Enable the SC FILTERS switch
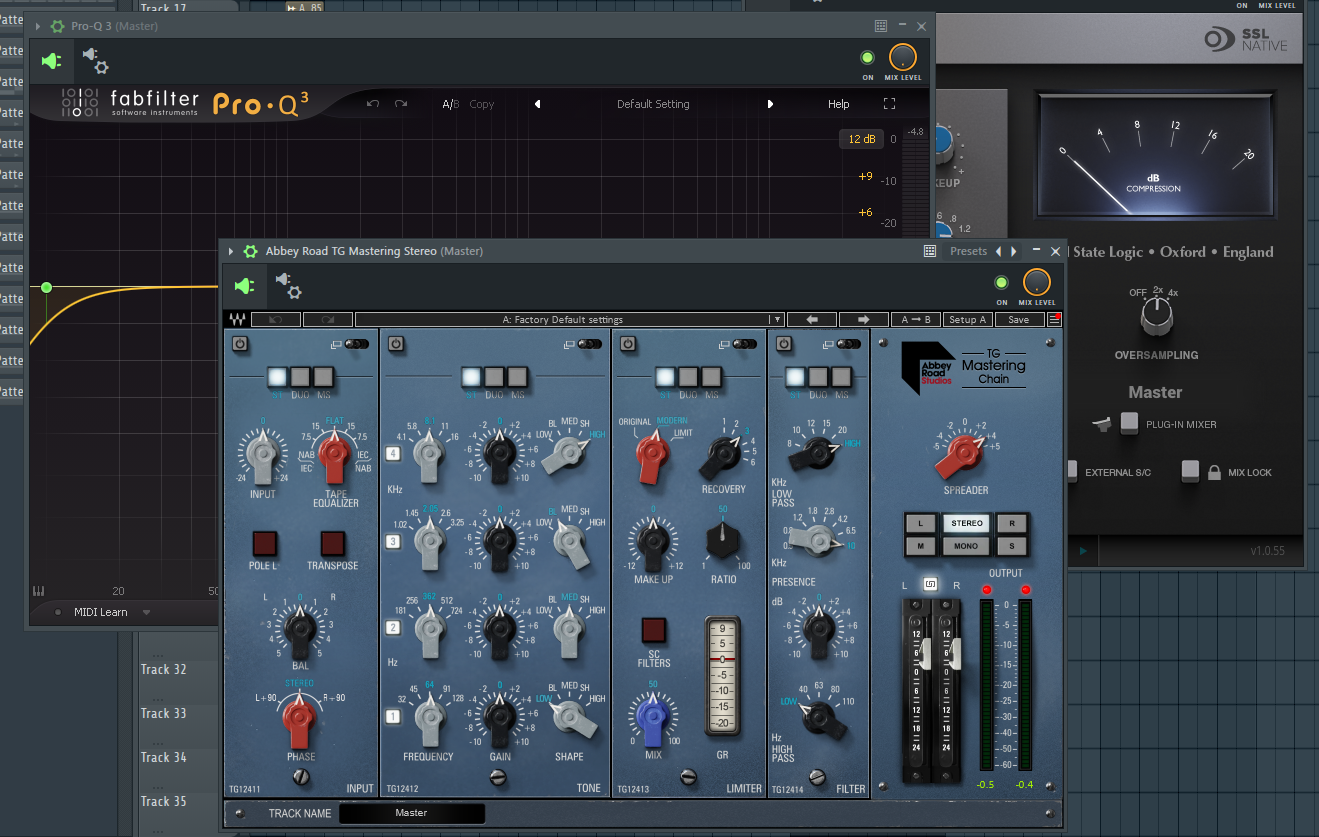 (653, 630)
